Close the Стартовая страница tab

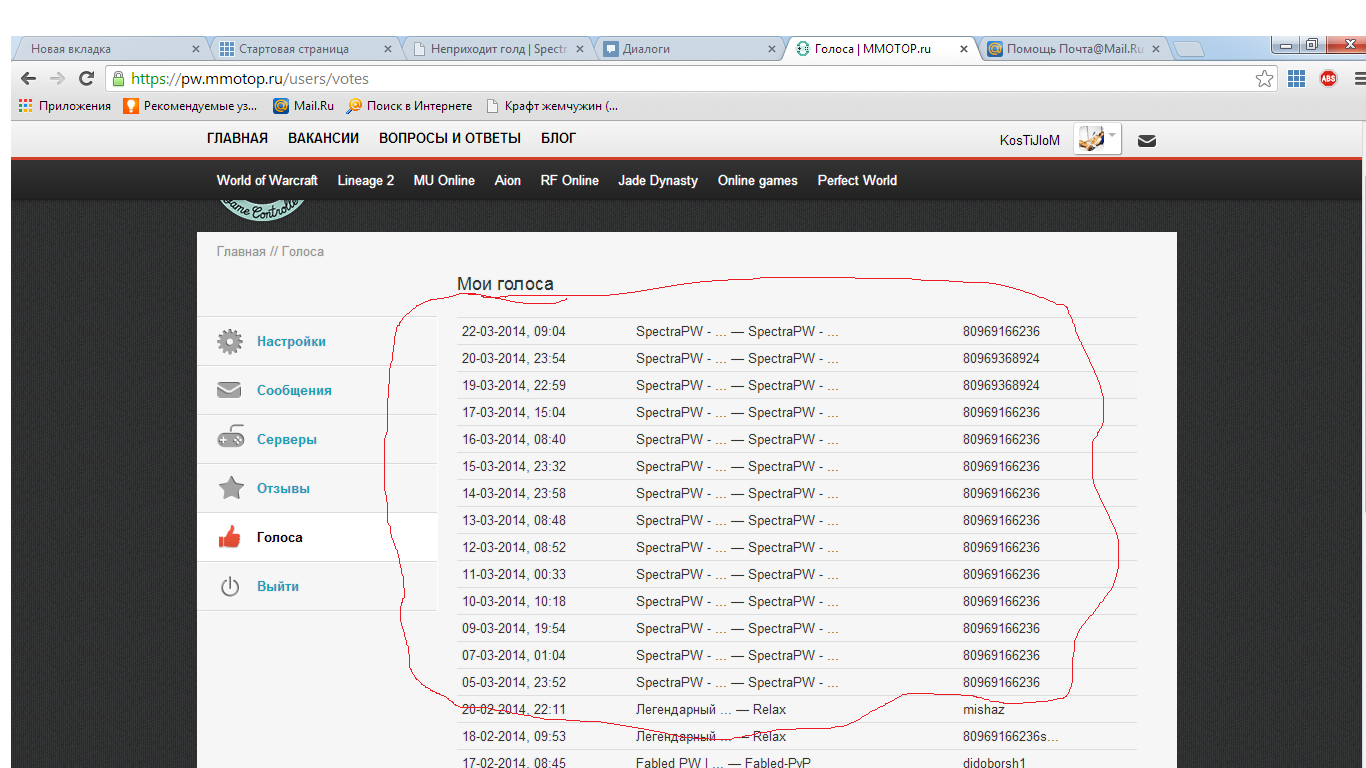pos(388,48)
